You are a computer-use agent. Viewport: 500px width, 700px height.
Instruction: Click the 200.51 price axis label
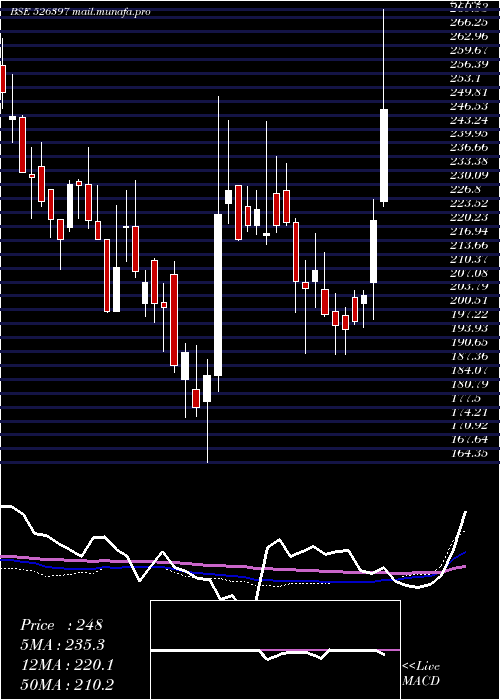pos(470,300)
